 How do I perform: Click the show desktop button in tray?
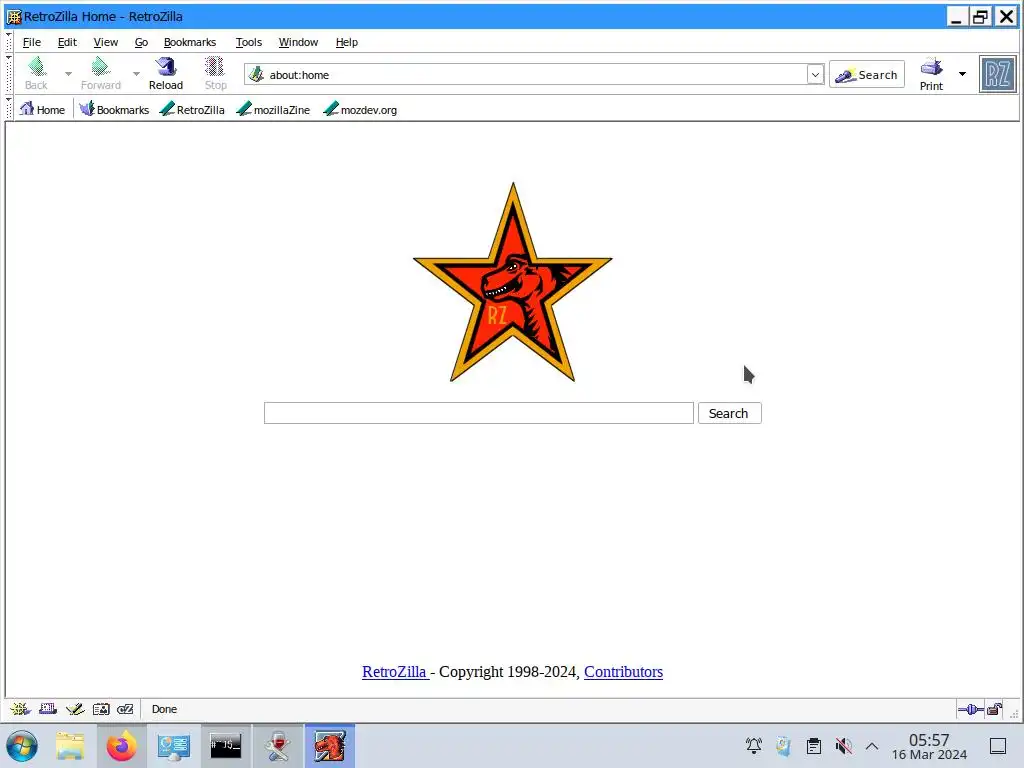997,746
